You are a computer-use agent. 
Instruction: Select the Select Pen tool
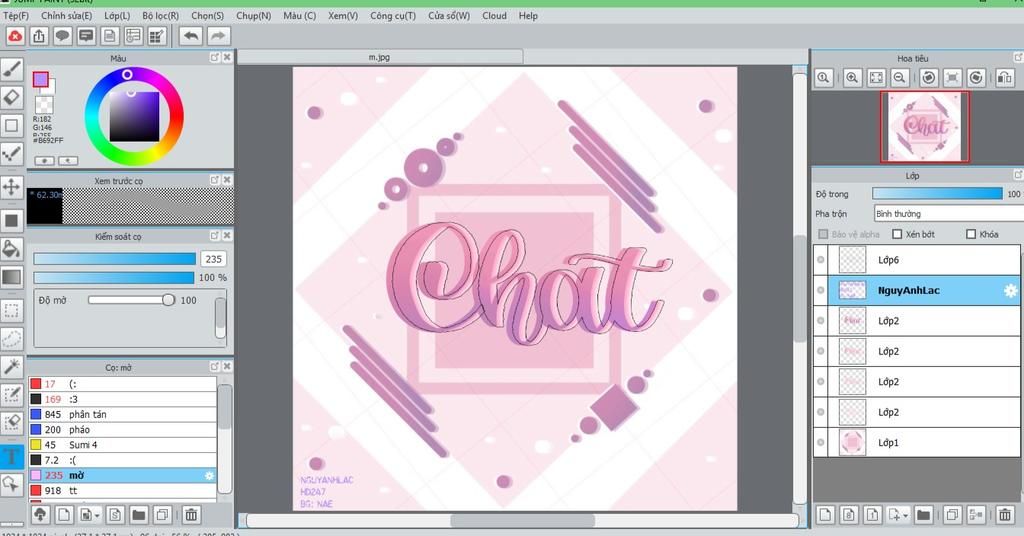(x=12, y=395)
